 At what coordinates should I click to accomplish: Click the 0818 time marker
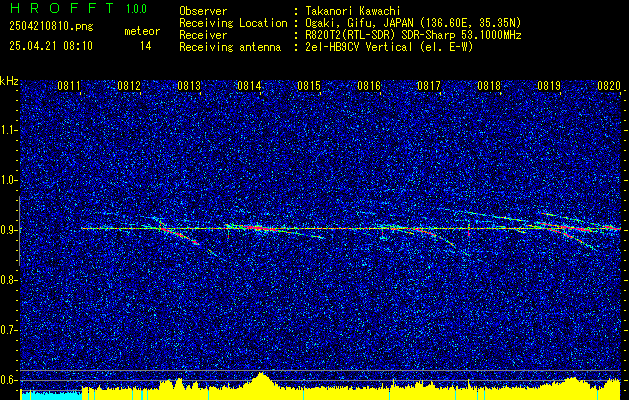pyautogui.click(x=489, y=86)
